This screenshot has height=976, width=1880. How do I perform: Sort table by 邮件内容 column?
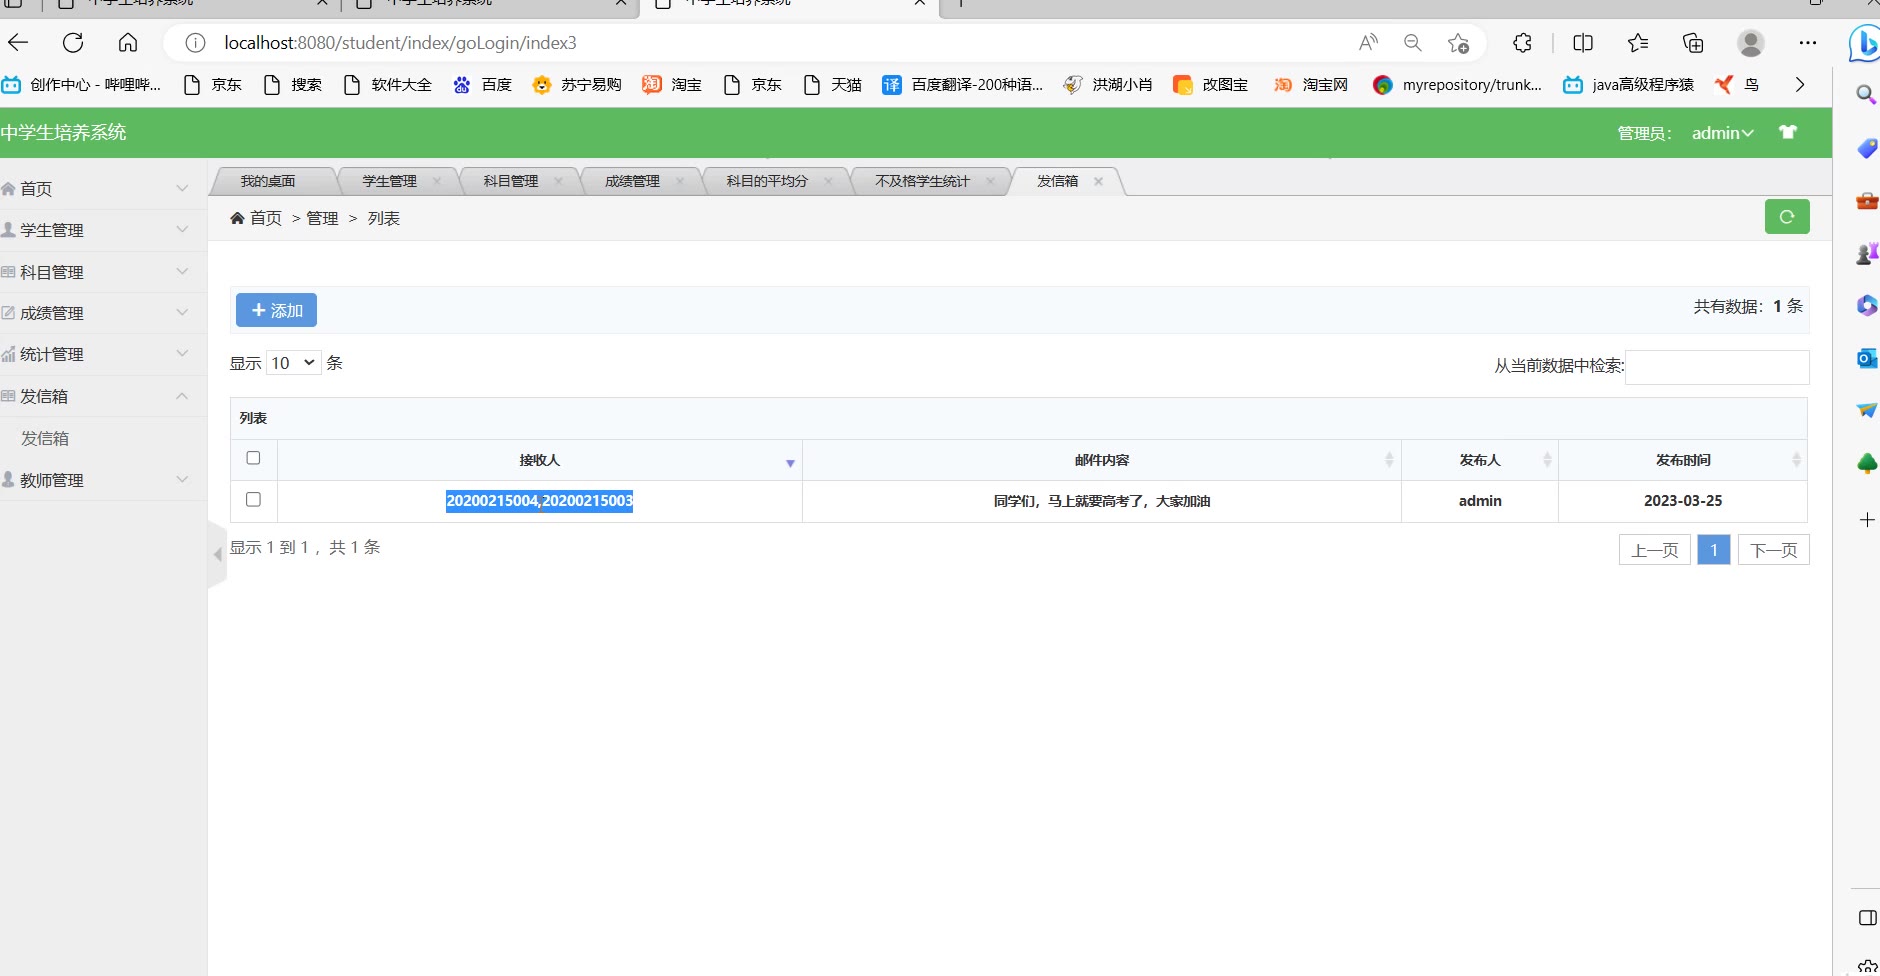pos(1102,460)
